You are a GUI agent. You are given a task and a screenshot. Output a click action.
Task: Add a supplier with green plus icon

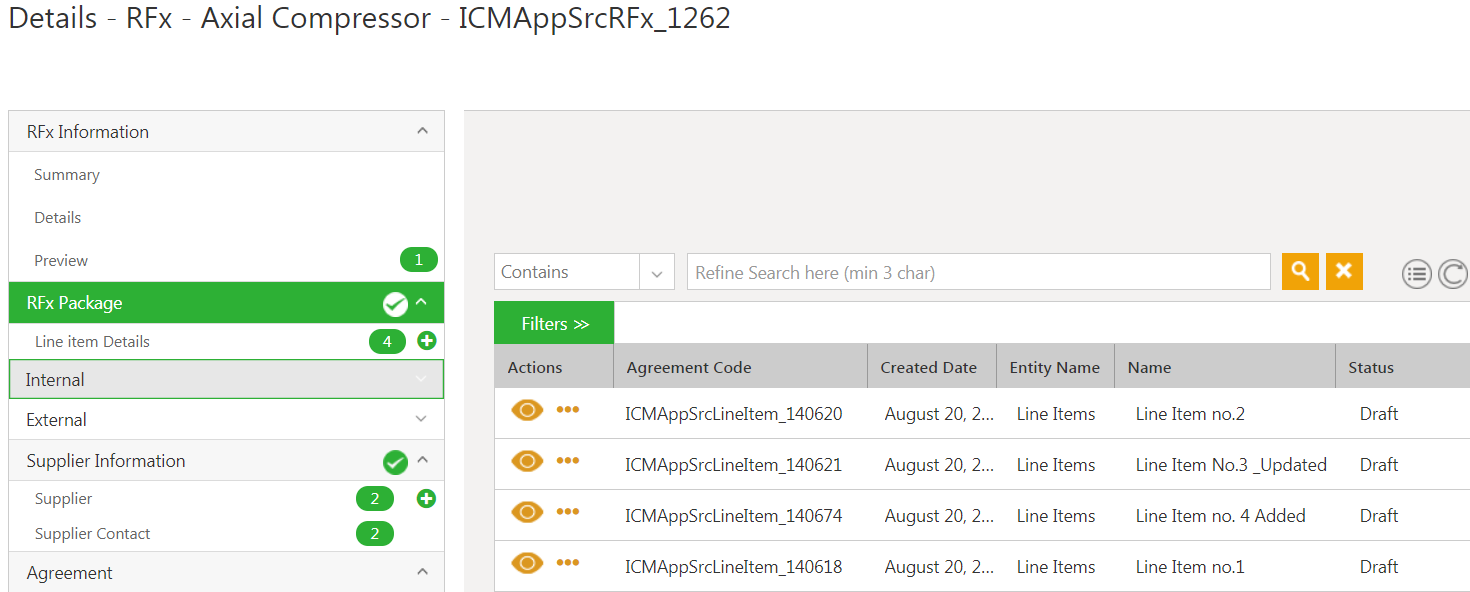point(427,498)
